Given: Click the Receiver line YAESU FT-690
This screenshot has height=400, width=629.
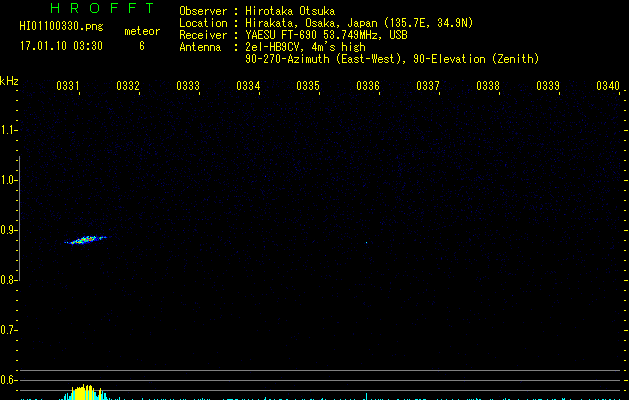Looking at the screenshot, I should (x=326, y=35).
